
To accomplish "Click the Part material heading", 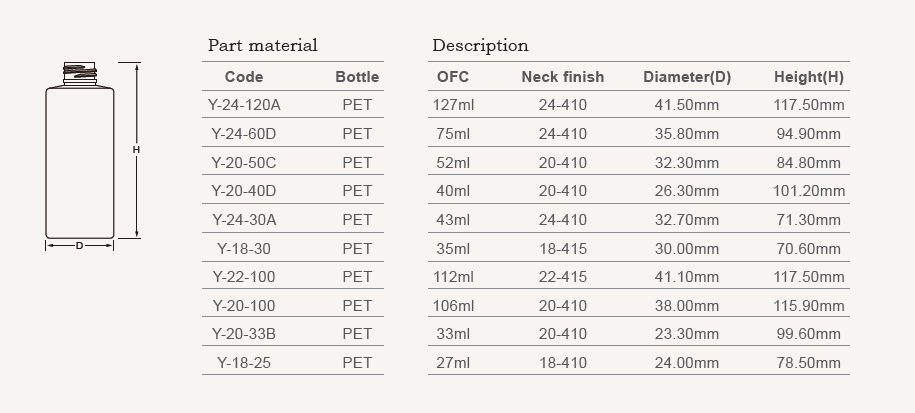I will 263,46.
